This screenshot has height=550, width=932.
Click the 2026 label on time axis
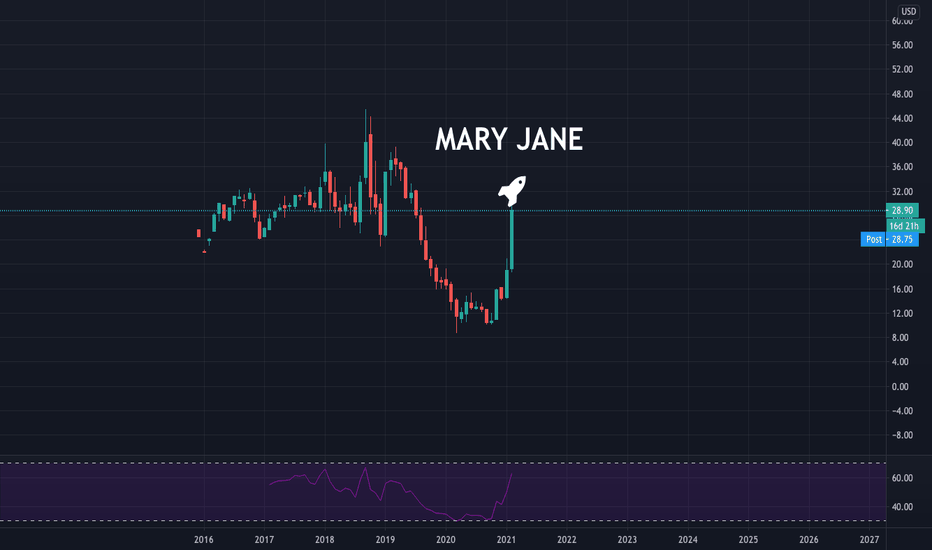tap(808, 540)
